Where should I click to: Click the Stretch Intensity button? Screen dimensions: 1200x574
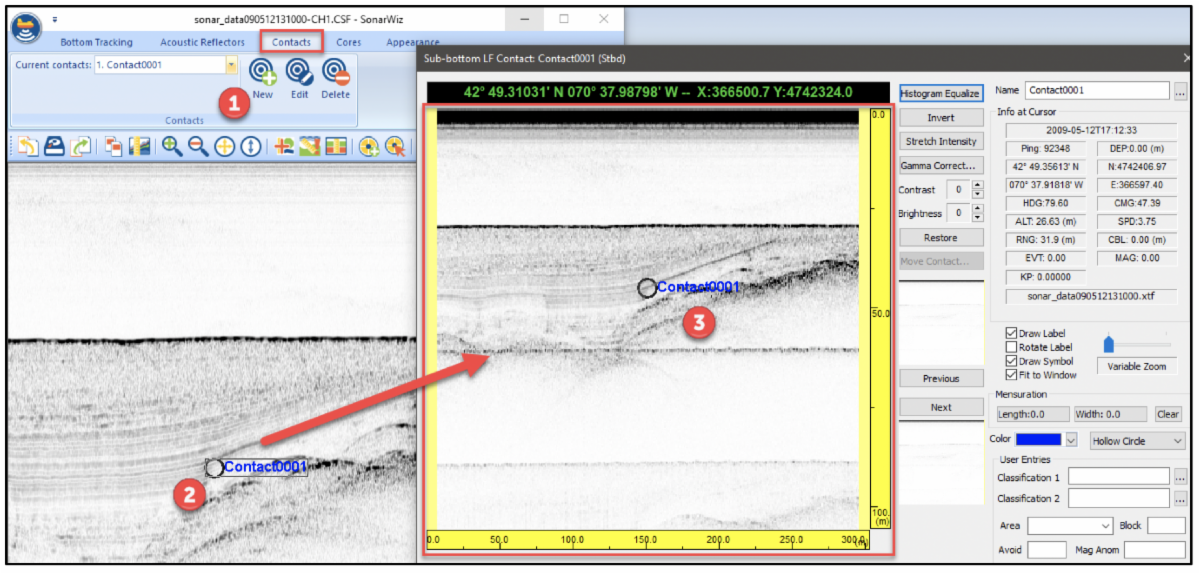(940, 141)
